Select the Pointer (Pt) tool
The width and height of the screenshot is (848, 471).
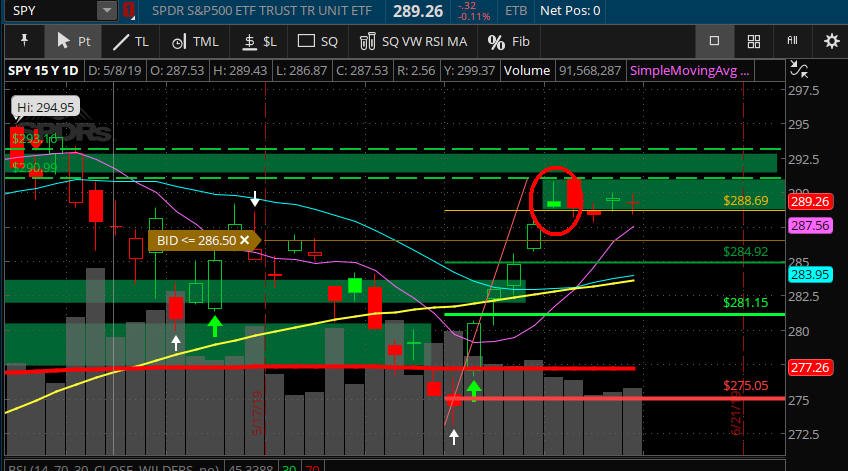[x=73, y=42]
